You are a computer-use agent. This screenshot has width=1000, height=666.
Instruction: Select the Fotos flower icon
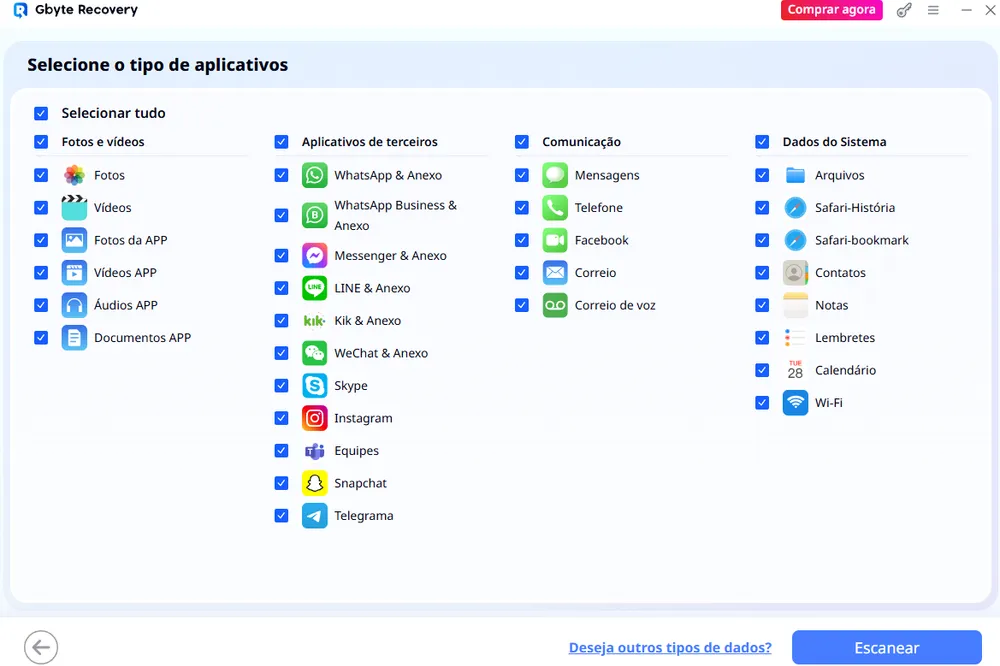pos(74,175)
